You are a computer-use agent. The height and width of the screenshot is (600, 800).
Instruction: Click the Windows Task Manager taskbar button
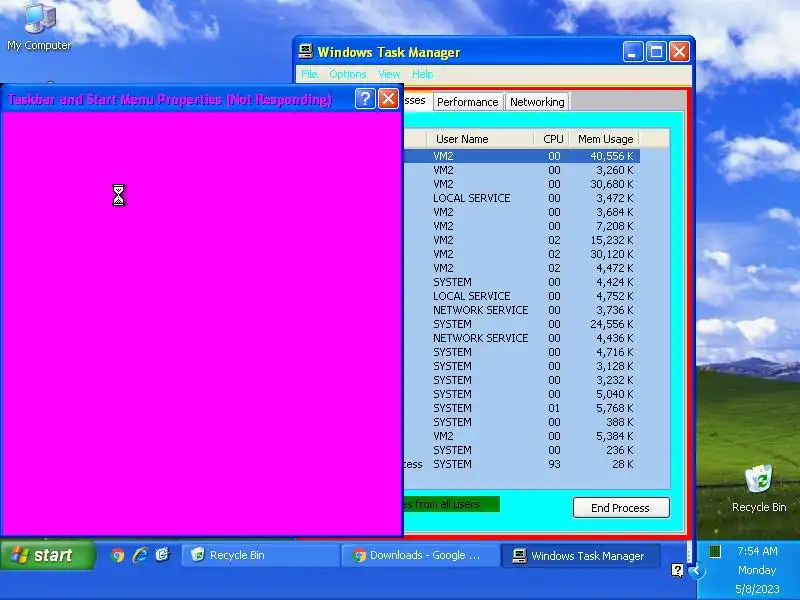click(581, 555)
